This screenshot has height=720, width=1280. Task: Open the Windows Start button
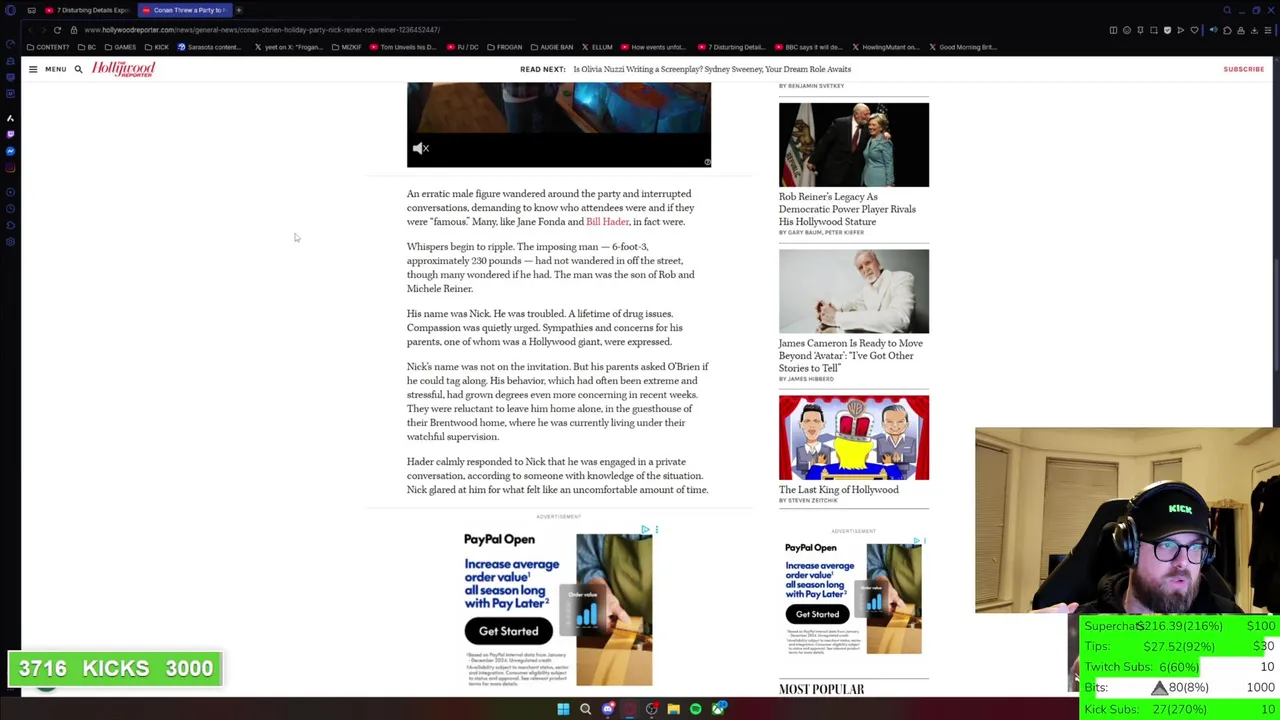click(x=563, y=709)
